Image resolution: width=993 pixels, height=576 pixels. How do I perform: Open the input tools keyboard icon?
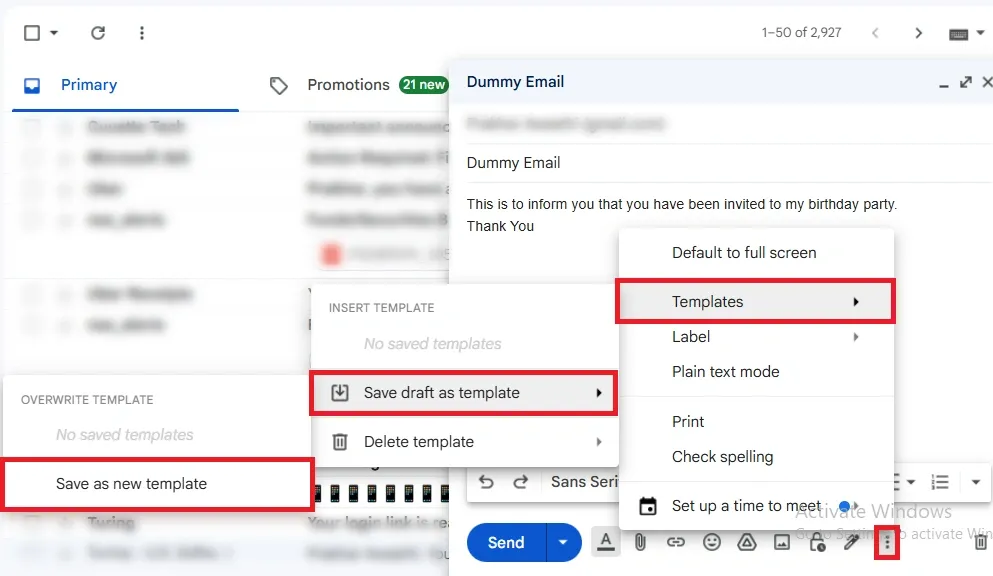[x=958, y=34]
